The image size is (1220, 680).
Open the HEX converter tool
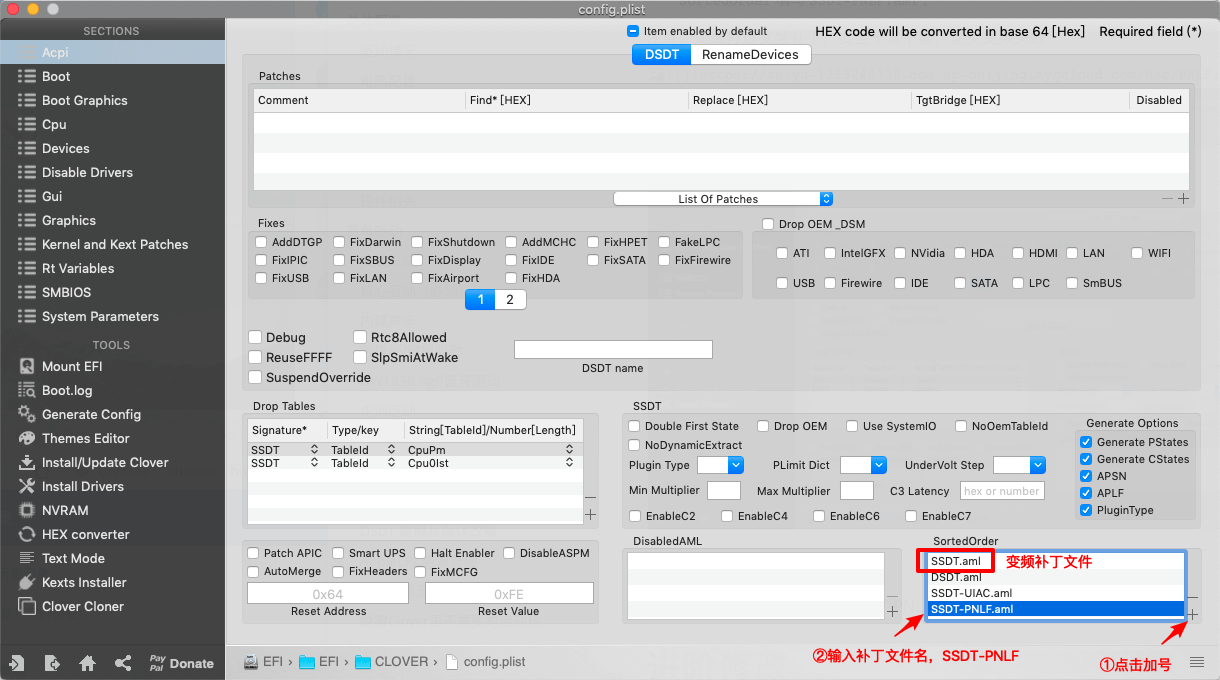tap(85, 534)
